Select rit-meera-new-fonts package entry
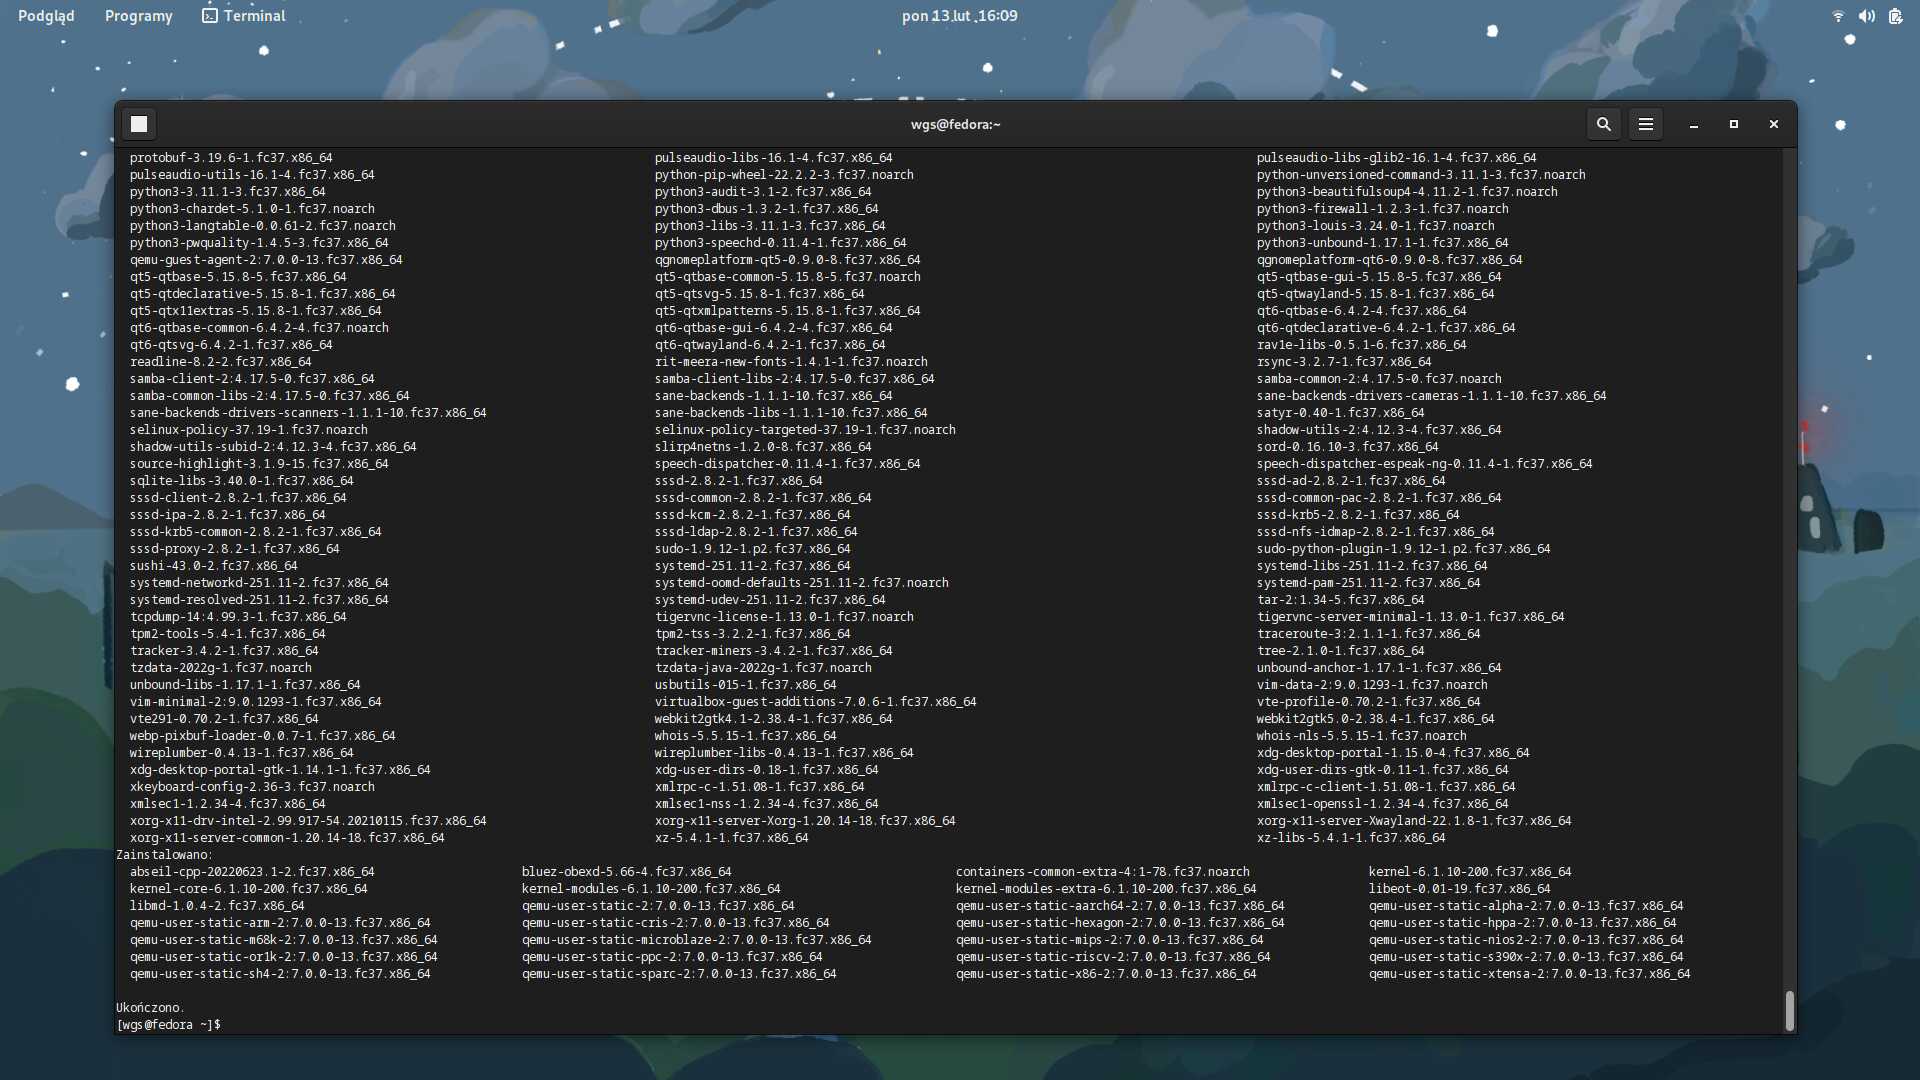This screenshot has width=1920, height=1080. (x=791, y=362)
